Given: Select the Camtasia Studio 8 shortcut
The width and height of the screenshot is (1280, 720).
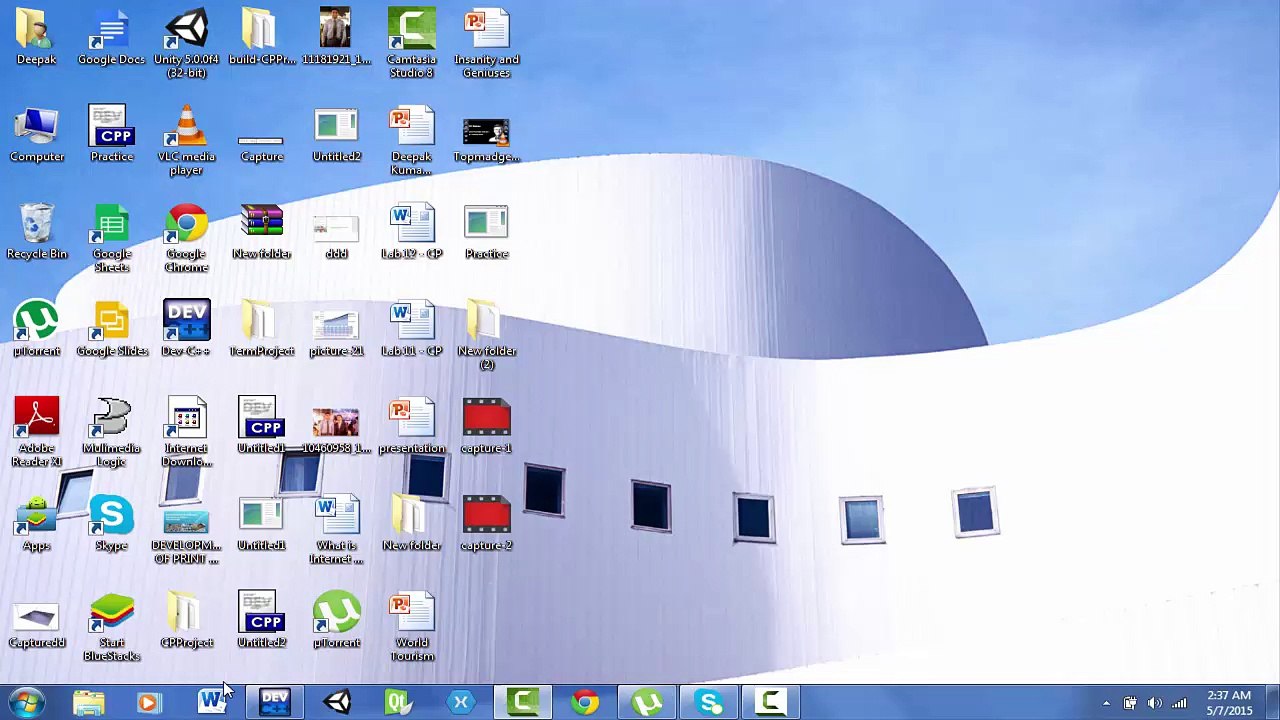Looking at the screenshot, I should [411, 43].
